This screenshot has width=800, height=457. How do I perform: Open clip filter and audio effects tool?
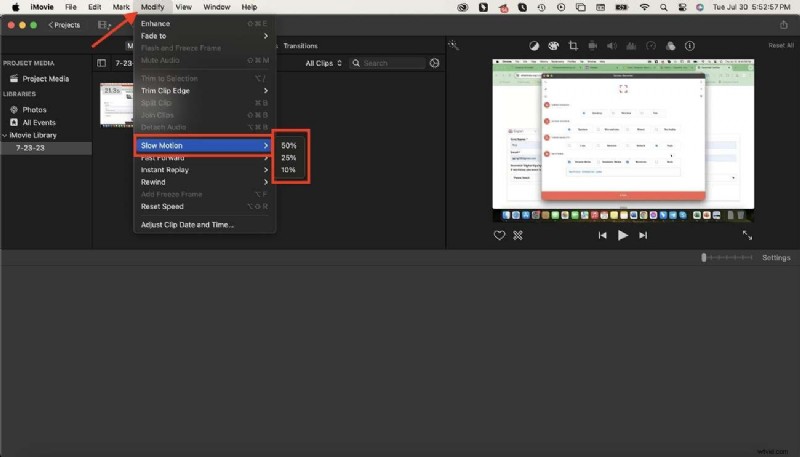[670, 46]
